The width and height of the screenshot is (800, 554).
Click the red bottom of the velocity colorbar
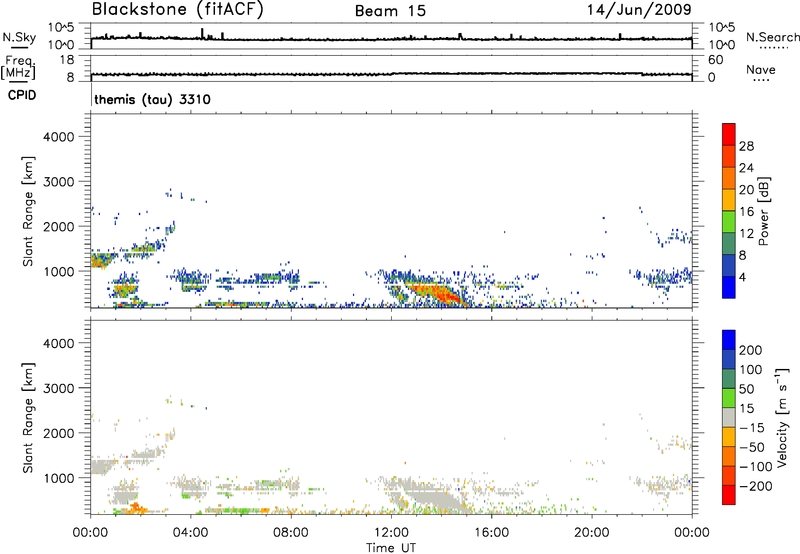729,495
